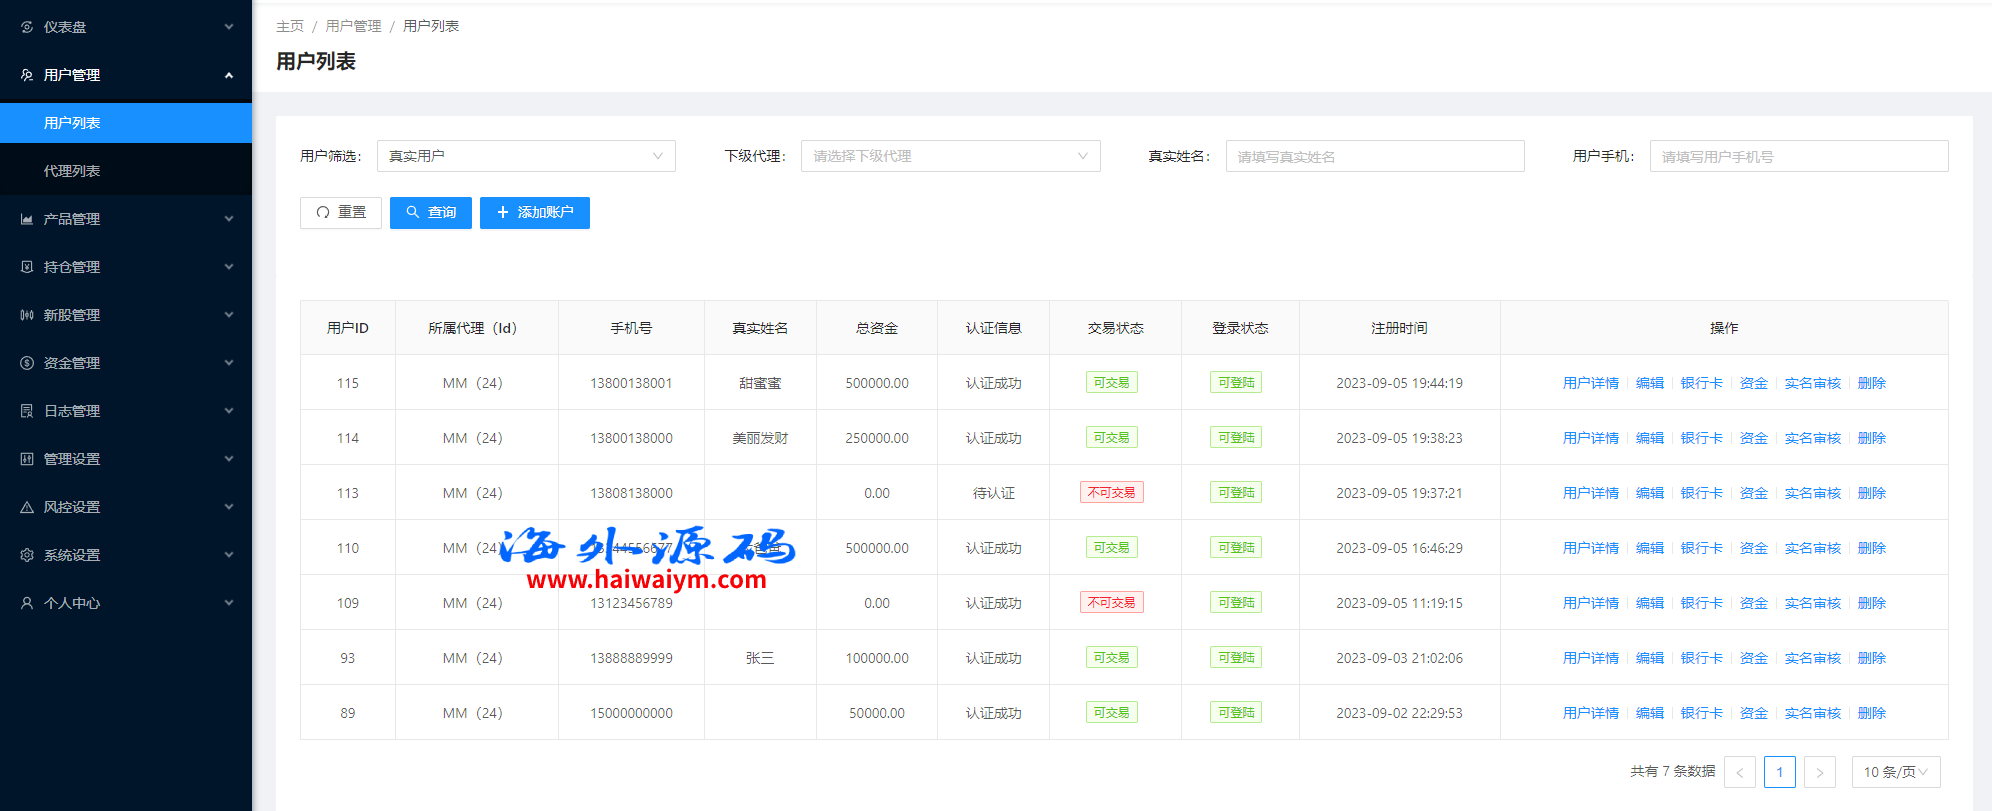Click the icon beside 持仓管理
The image size is (1992, 811).
tap(27, 267)
